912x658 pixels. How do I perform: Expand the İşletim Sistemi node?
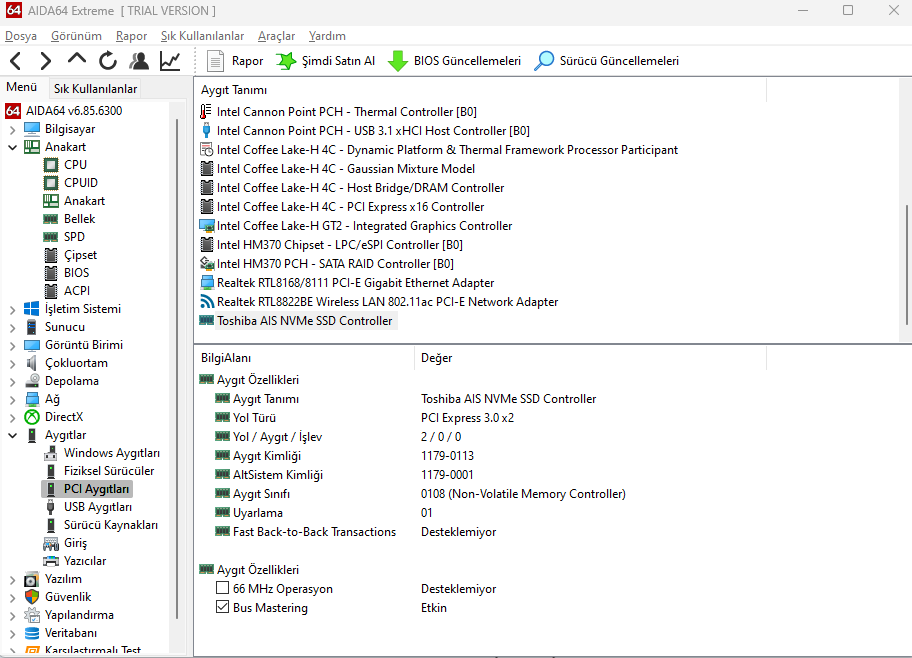pyautogui.click(x=12, y=310)
